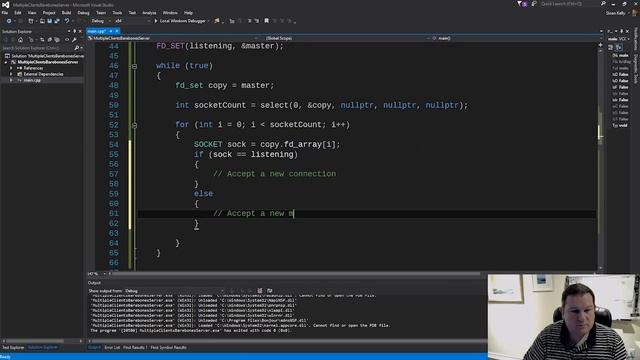
Task: Select the Solution MultipleClientsBarebonesServer node
Action: click(44, 56)
